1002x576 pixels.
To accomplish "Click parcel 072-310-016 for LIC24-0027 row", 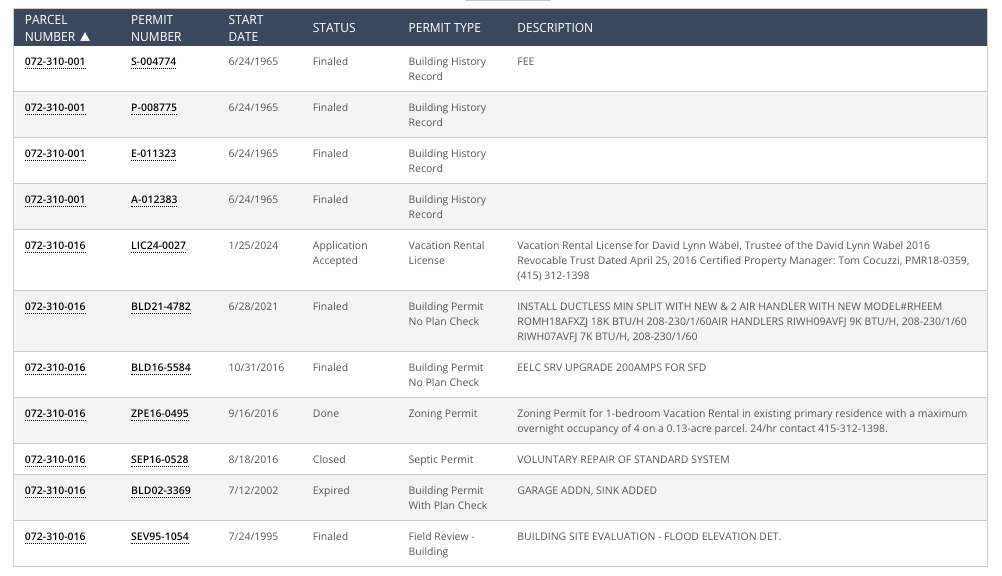I will tap(55, 245).
